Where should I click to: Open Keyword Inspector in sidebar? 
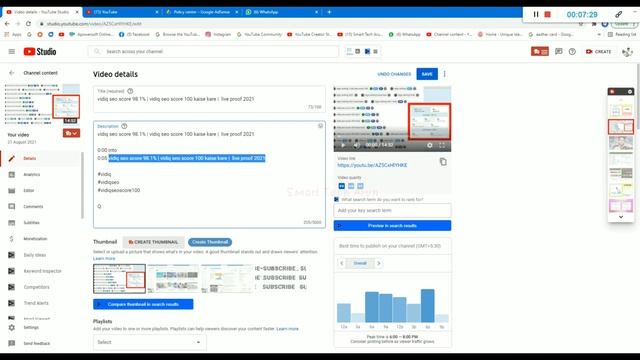pos(41,271)
